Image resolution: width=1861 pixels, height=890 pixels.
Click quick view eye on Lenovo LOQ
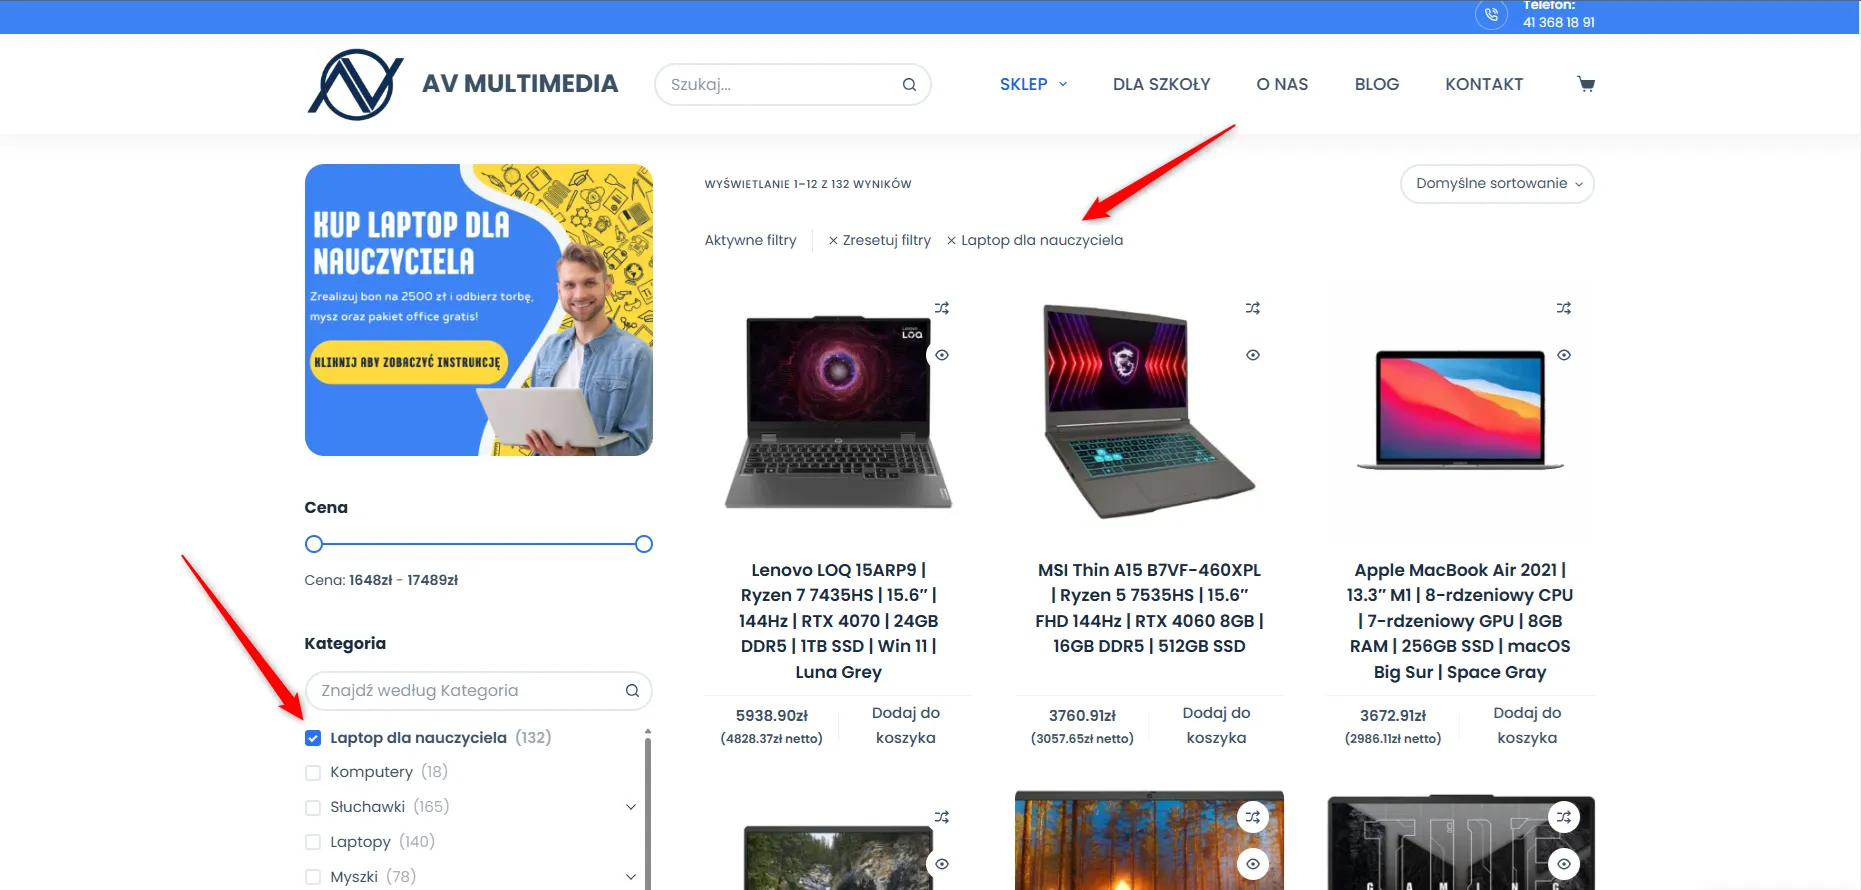[x=942, y=355]
